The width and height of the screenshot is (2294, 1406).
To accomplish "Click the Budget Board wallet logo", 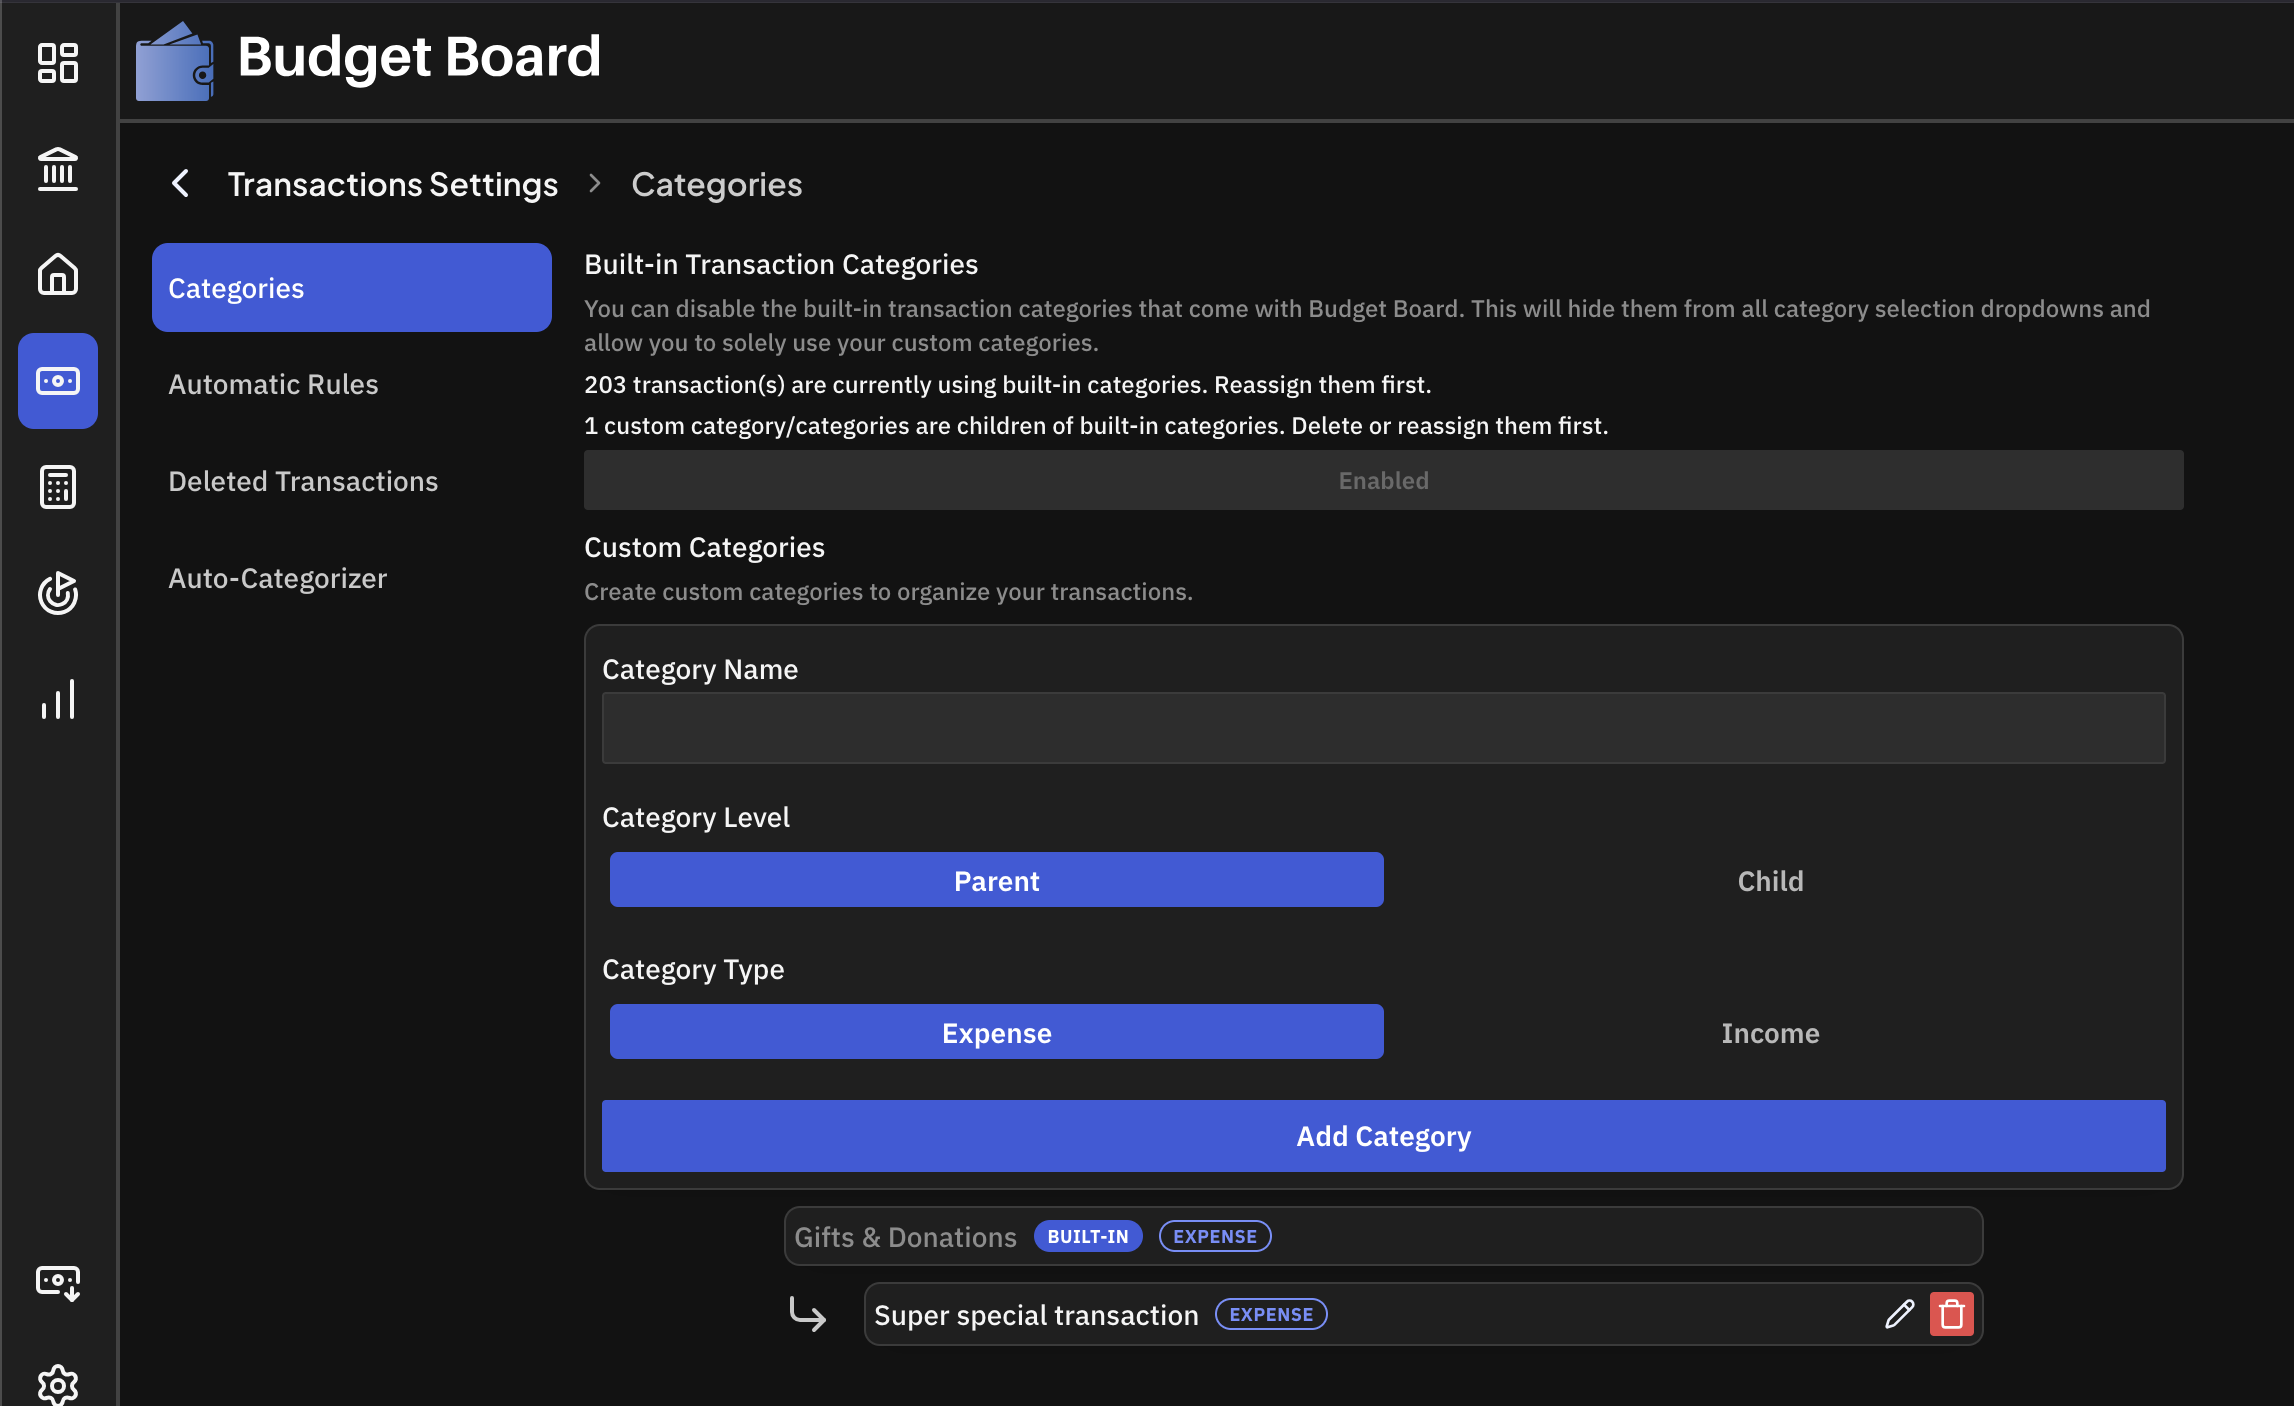I will click(x=175, y=61).
